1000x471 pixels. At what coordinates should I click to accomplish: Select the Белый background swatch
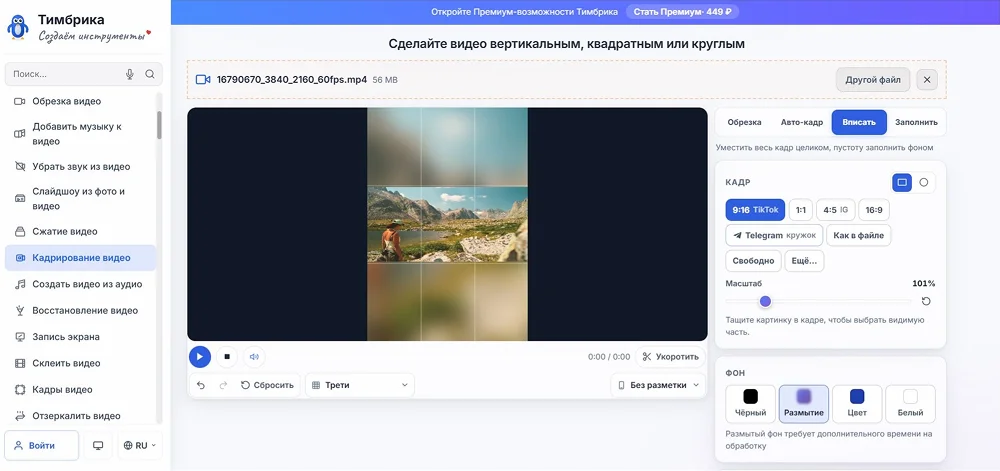(910, 403)
